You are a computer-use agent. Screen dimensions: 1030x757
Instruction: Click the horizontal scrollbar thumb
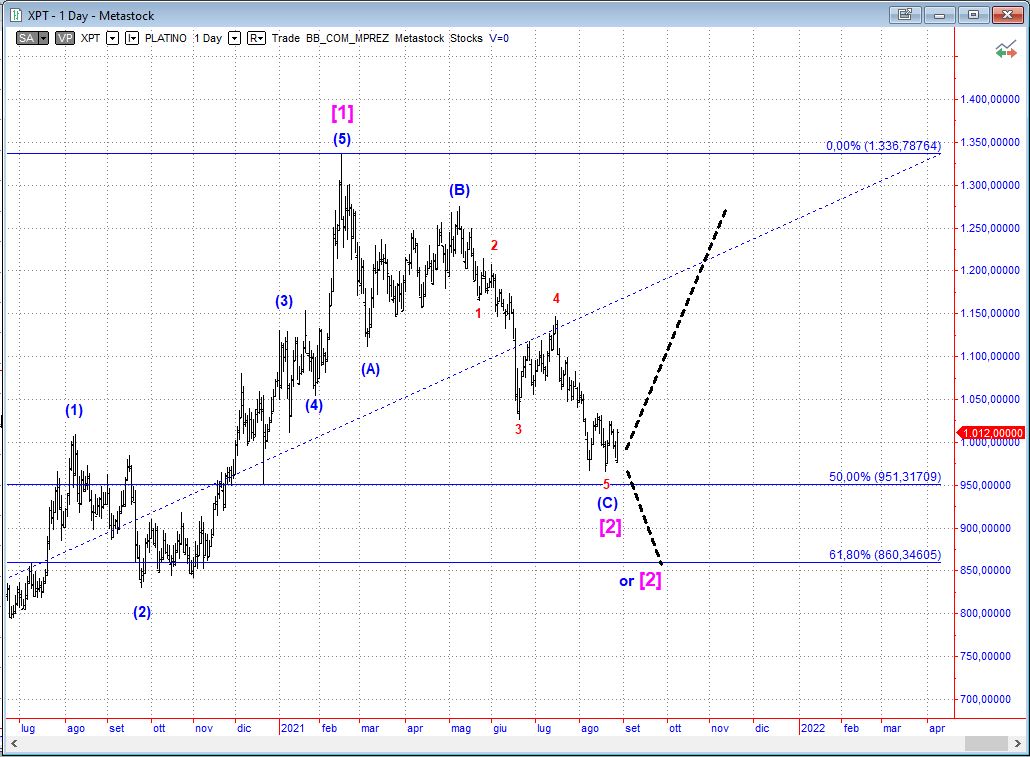tap(986, 743)
